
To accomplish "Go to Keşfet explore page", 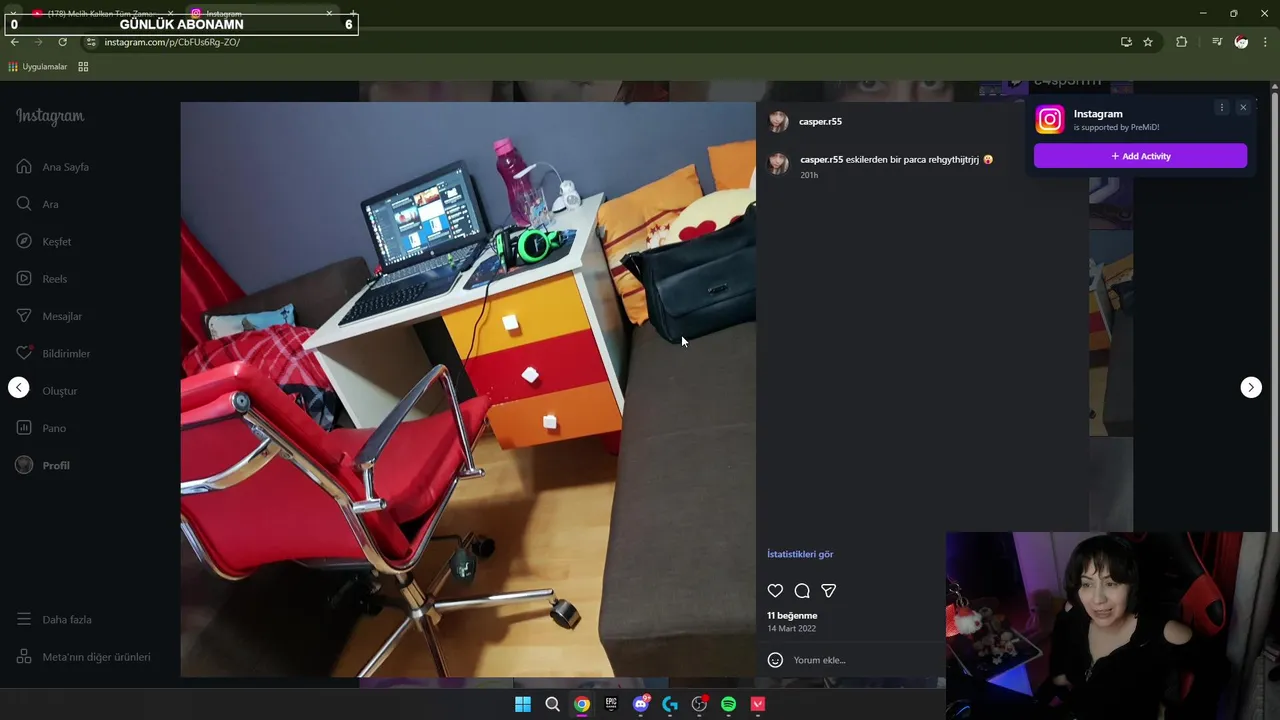I will [x=44, y=241].
